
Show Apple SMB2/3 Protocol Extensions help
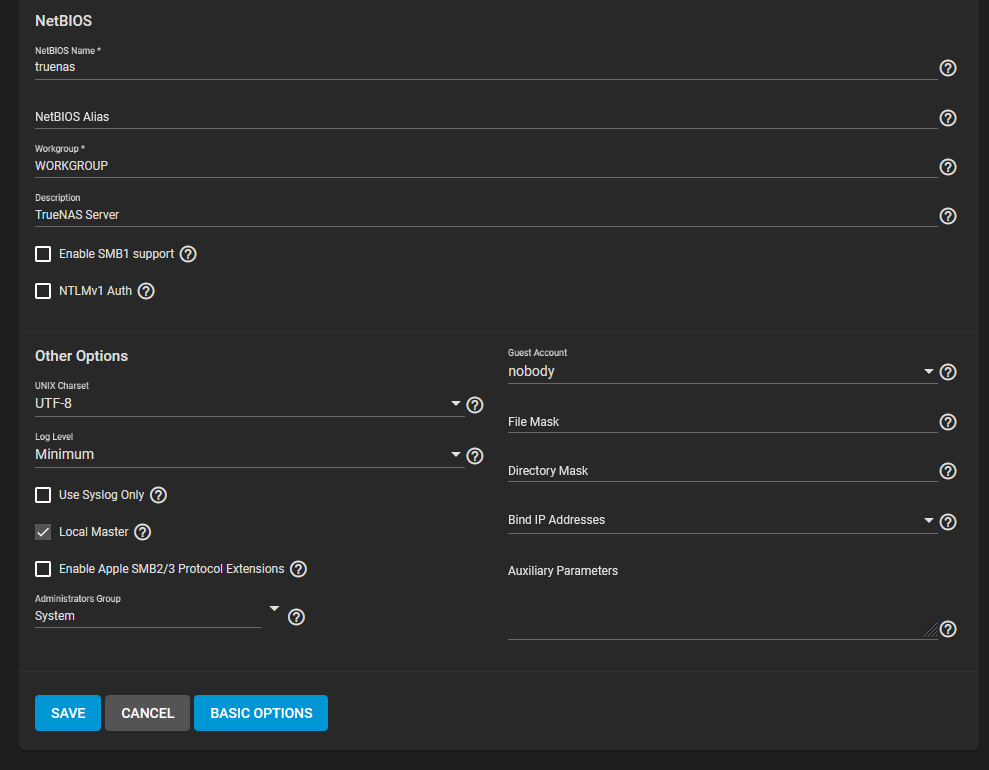tap(298, 569)
